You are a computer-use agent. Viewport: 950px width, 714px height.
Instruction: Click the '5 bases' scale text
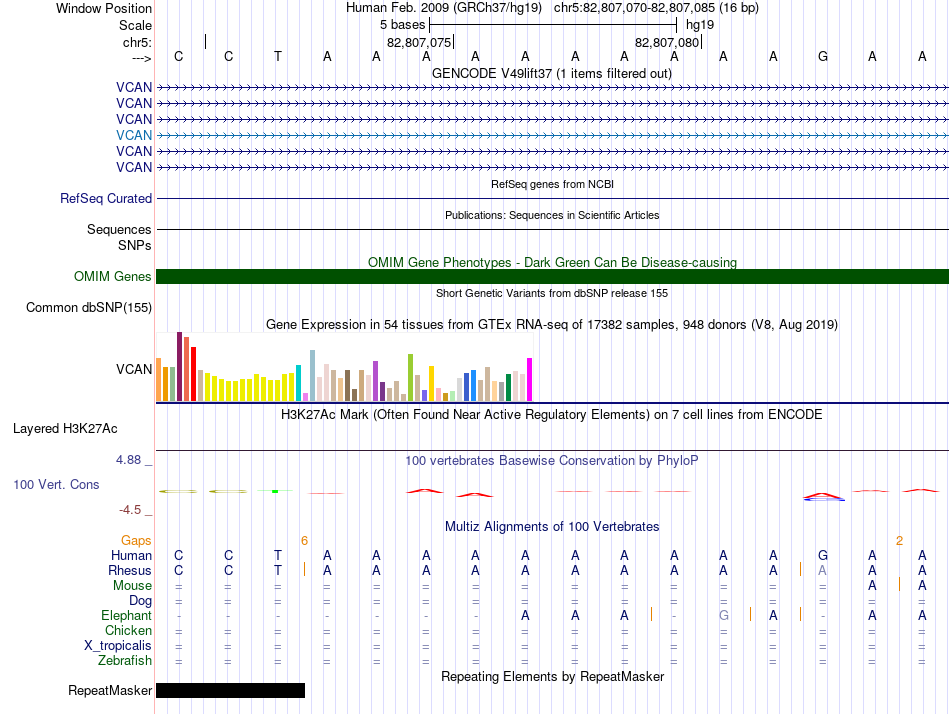[402, 25]
